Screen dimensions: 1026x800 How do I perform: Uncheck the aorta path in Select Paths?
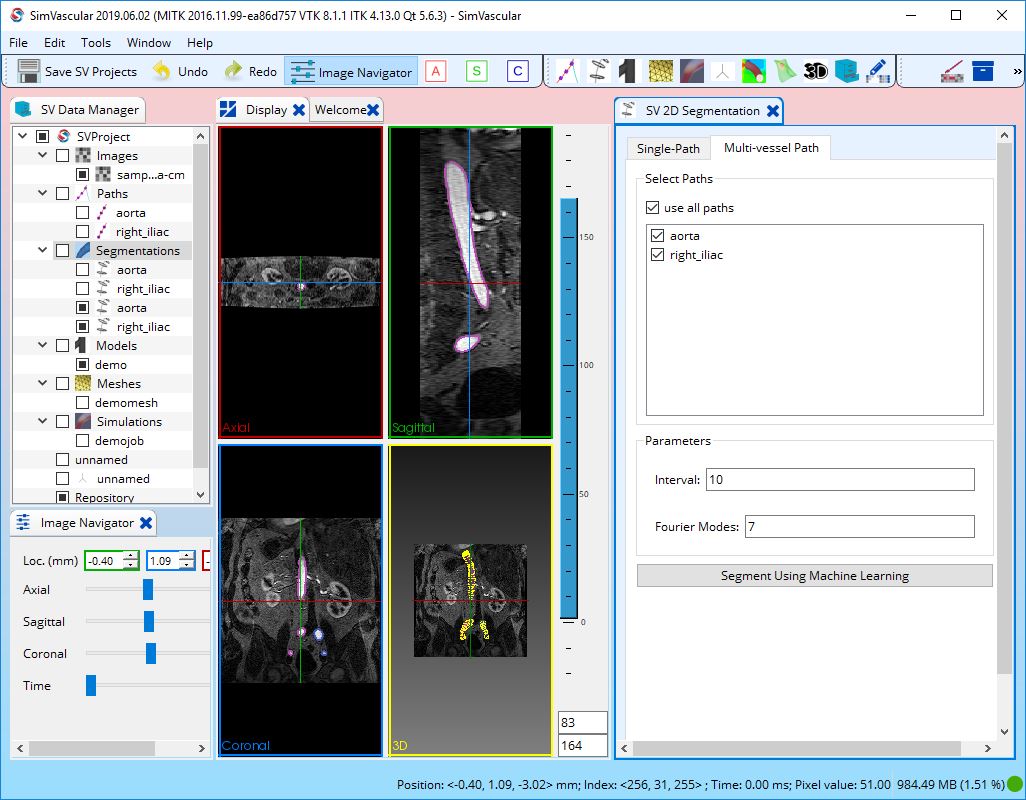pos(657,236)
